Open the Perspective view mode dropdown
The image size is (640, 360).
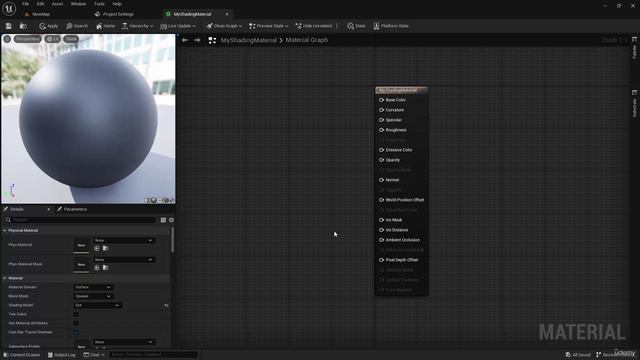(28, 39)
